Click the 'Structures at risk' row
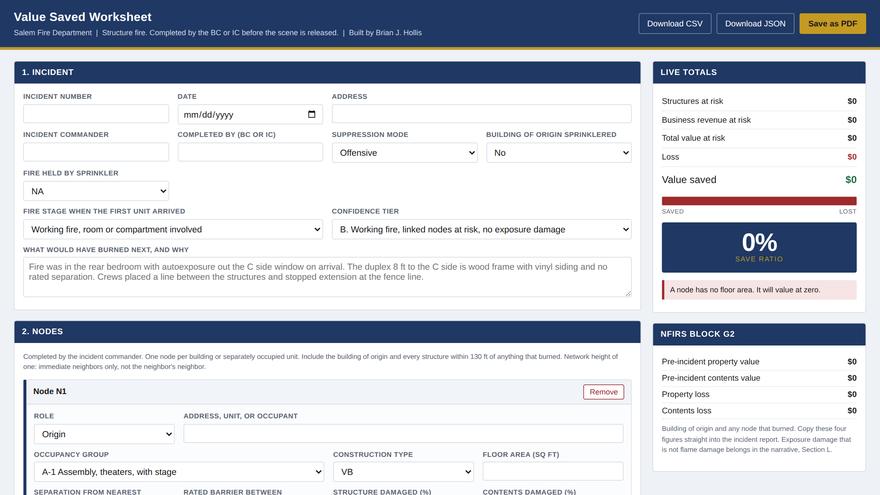The height and width of the screenshot is (495, 880). (x=759, y=101)
